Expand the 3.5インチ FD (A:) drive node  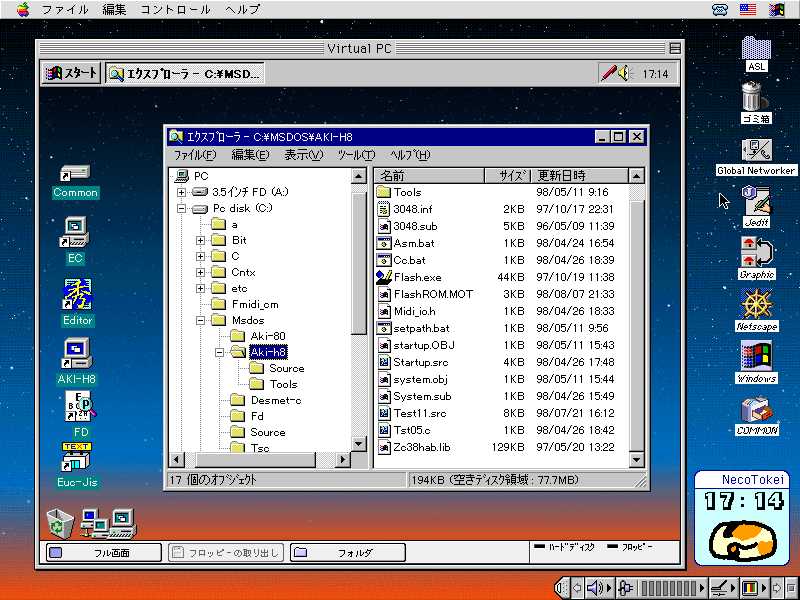182,192
